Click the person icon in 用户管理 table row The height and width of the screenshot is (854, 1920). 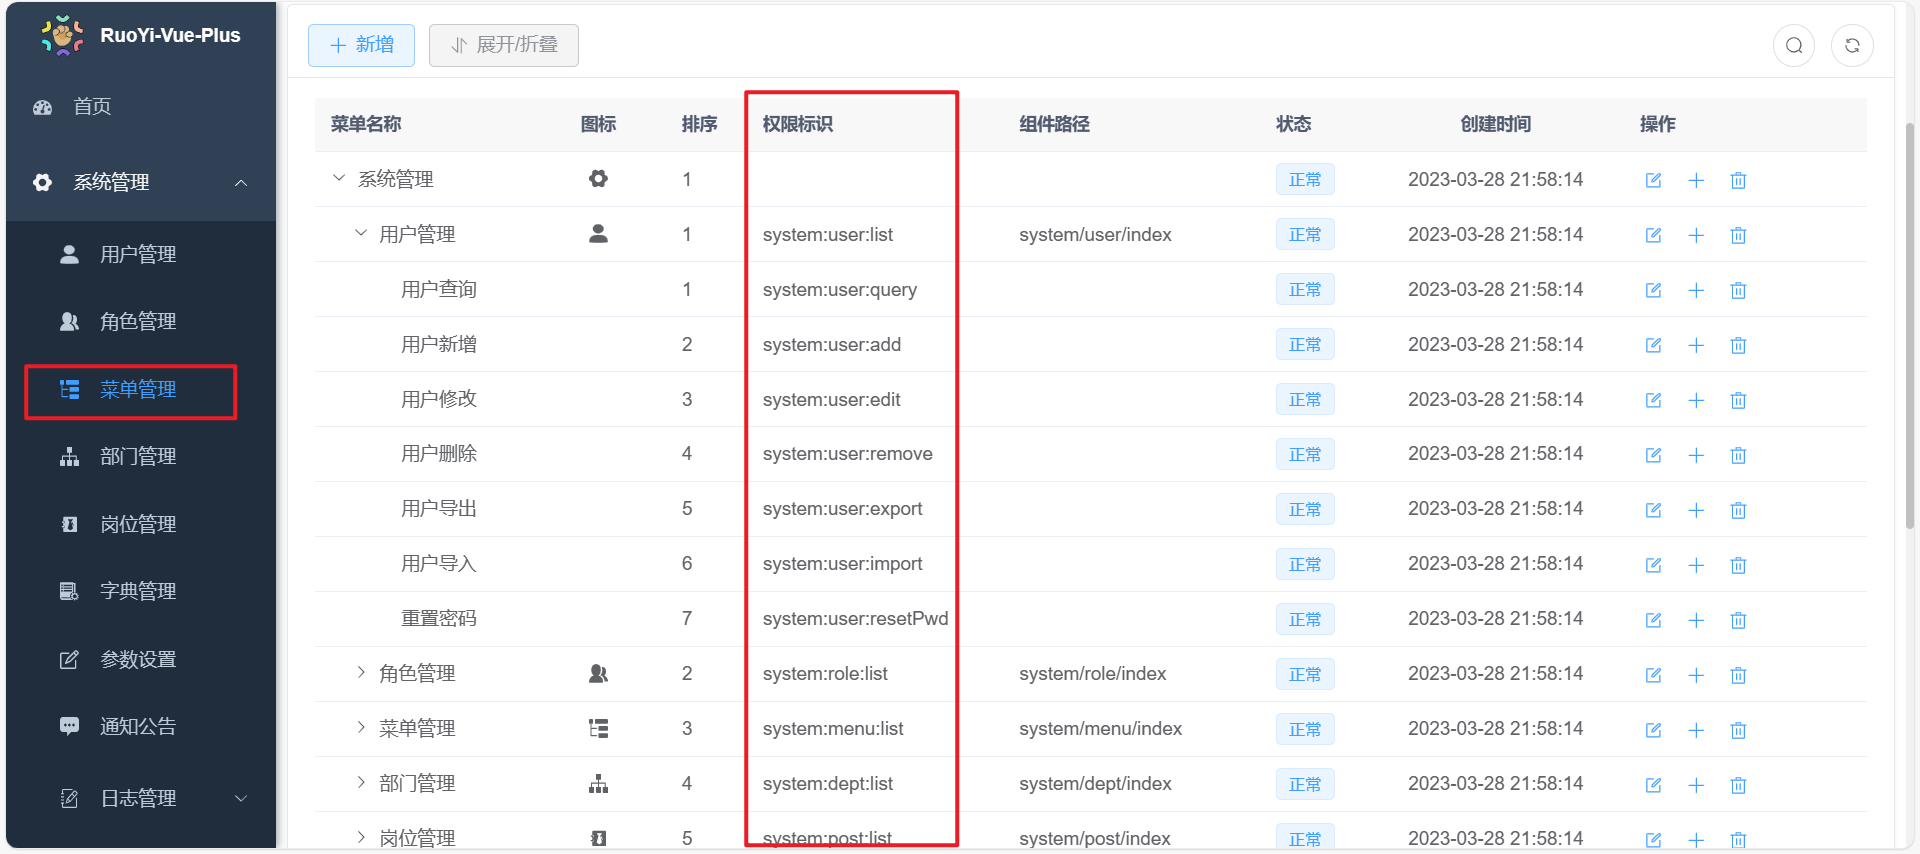598,234
